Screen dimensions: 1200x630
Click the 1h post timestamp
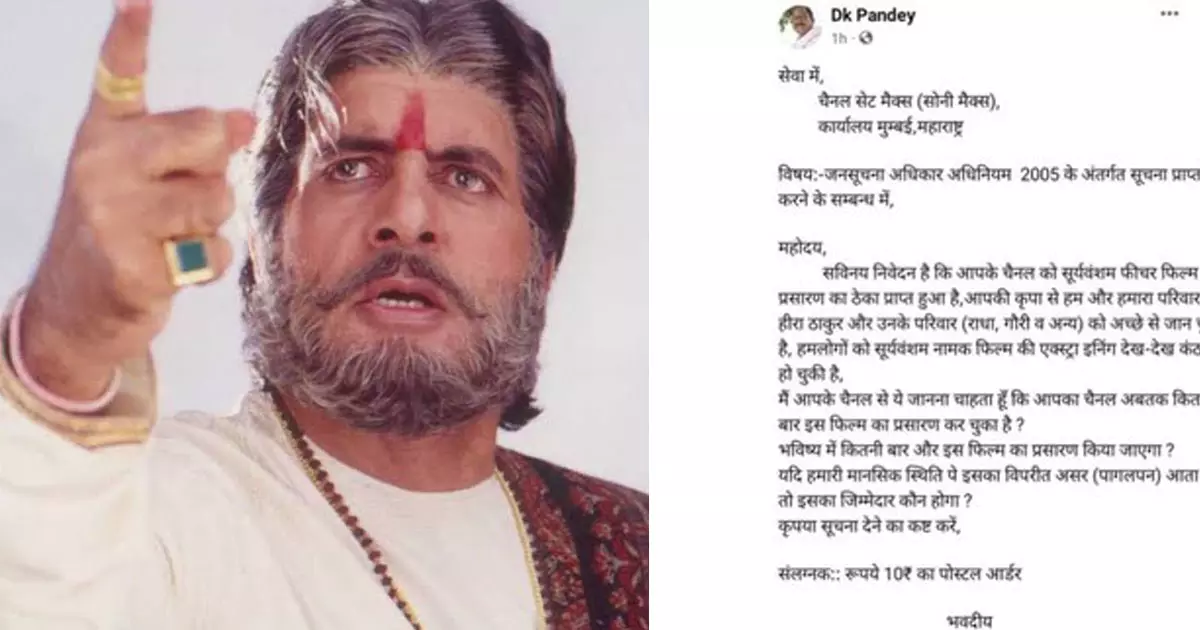click(839, 37)
